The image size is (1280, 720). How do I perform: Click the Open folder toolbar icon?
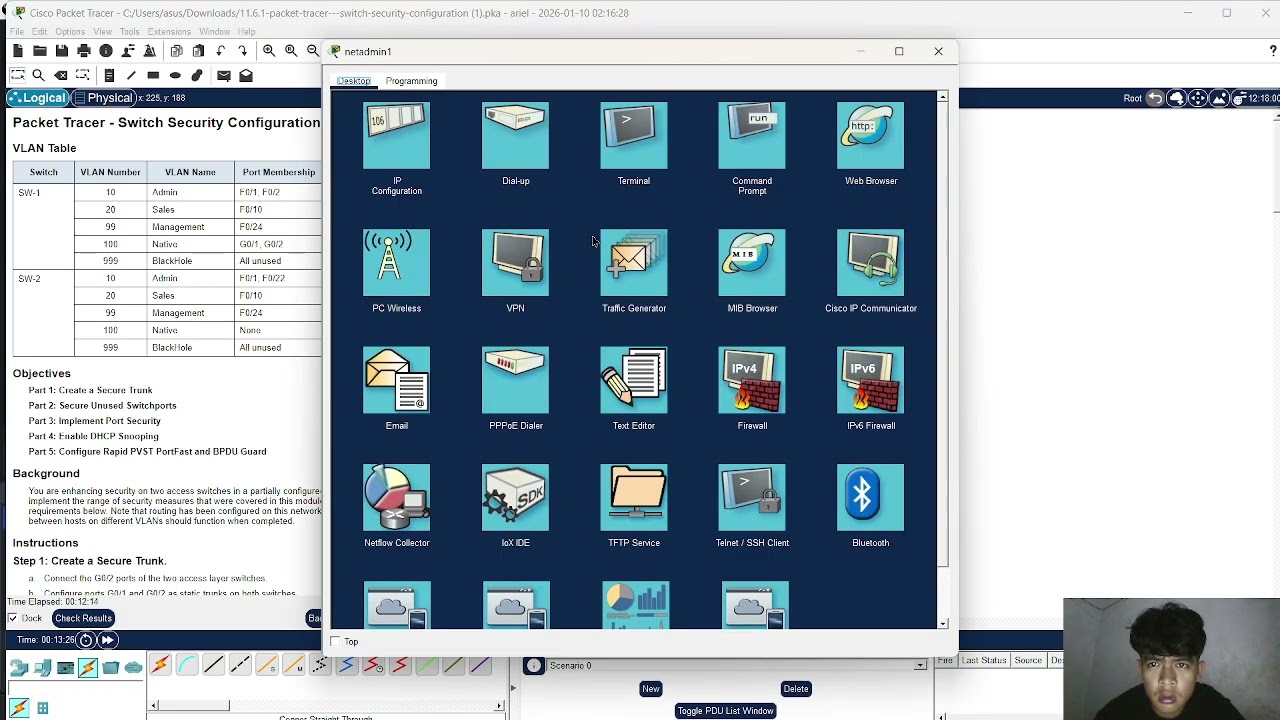(40, 51)
